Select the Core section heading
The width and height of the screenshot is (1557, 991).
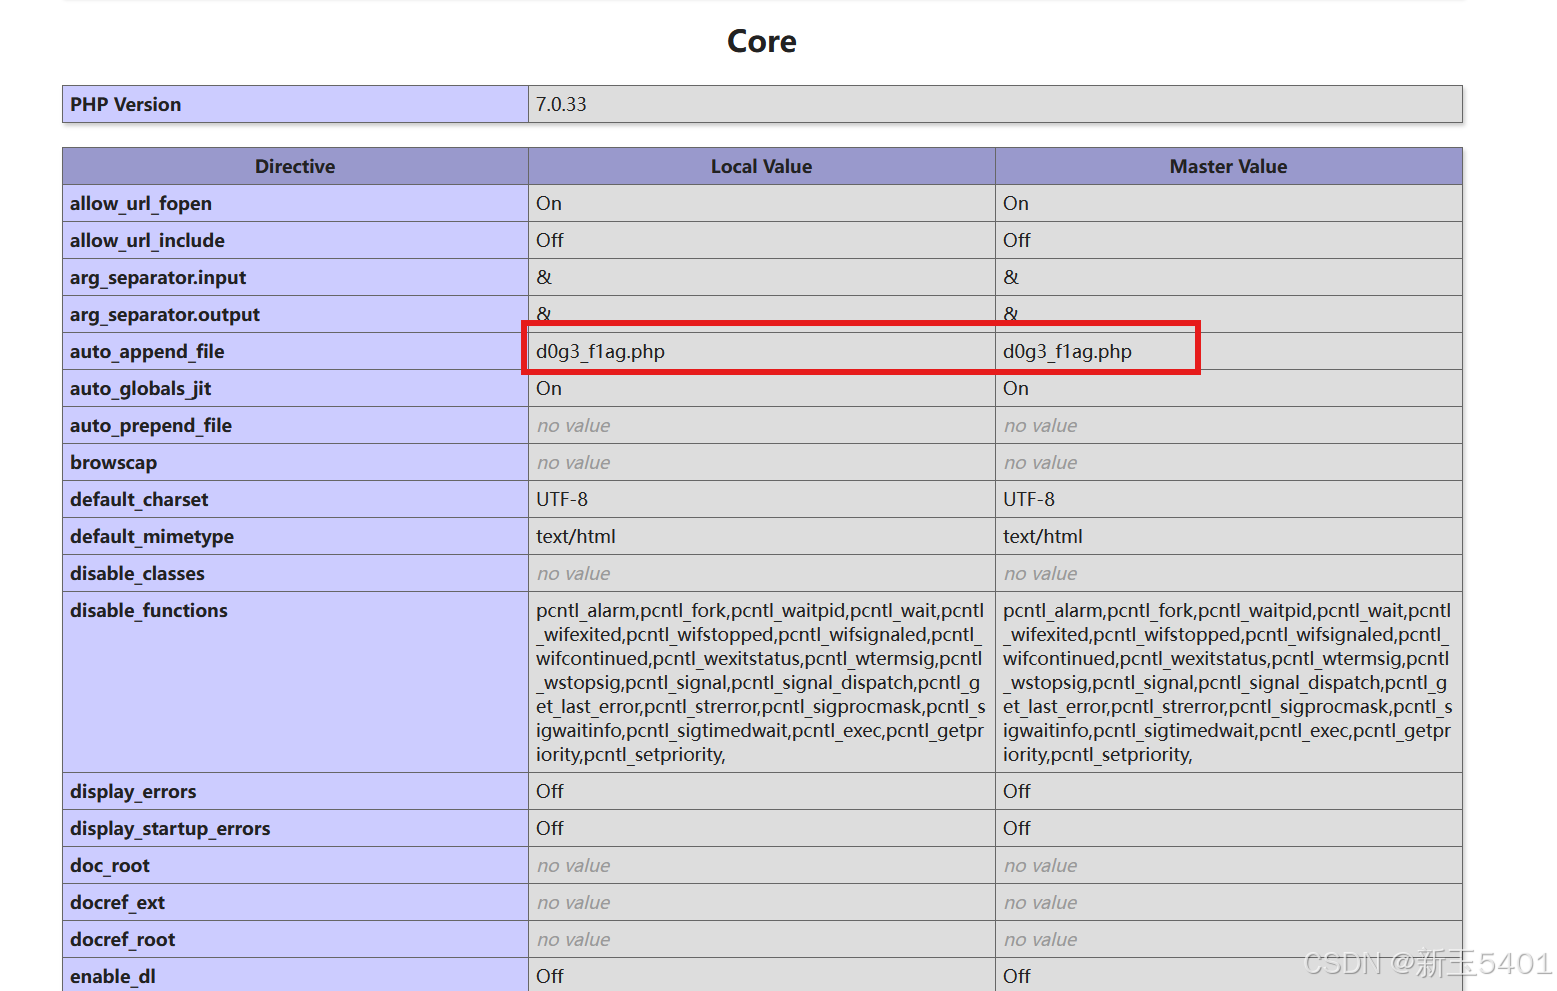(762, 41)
